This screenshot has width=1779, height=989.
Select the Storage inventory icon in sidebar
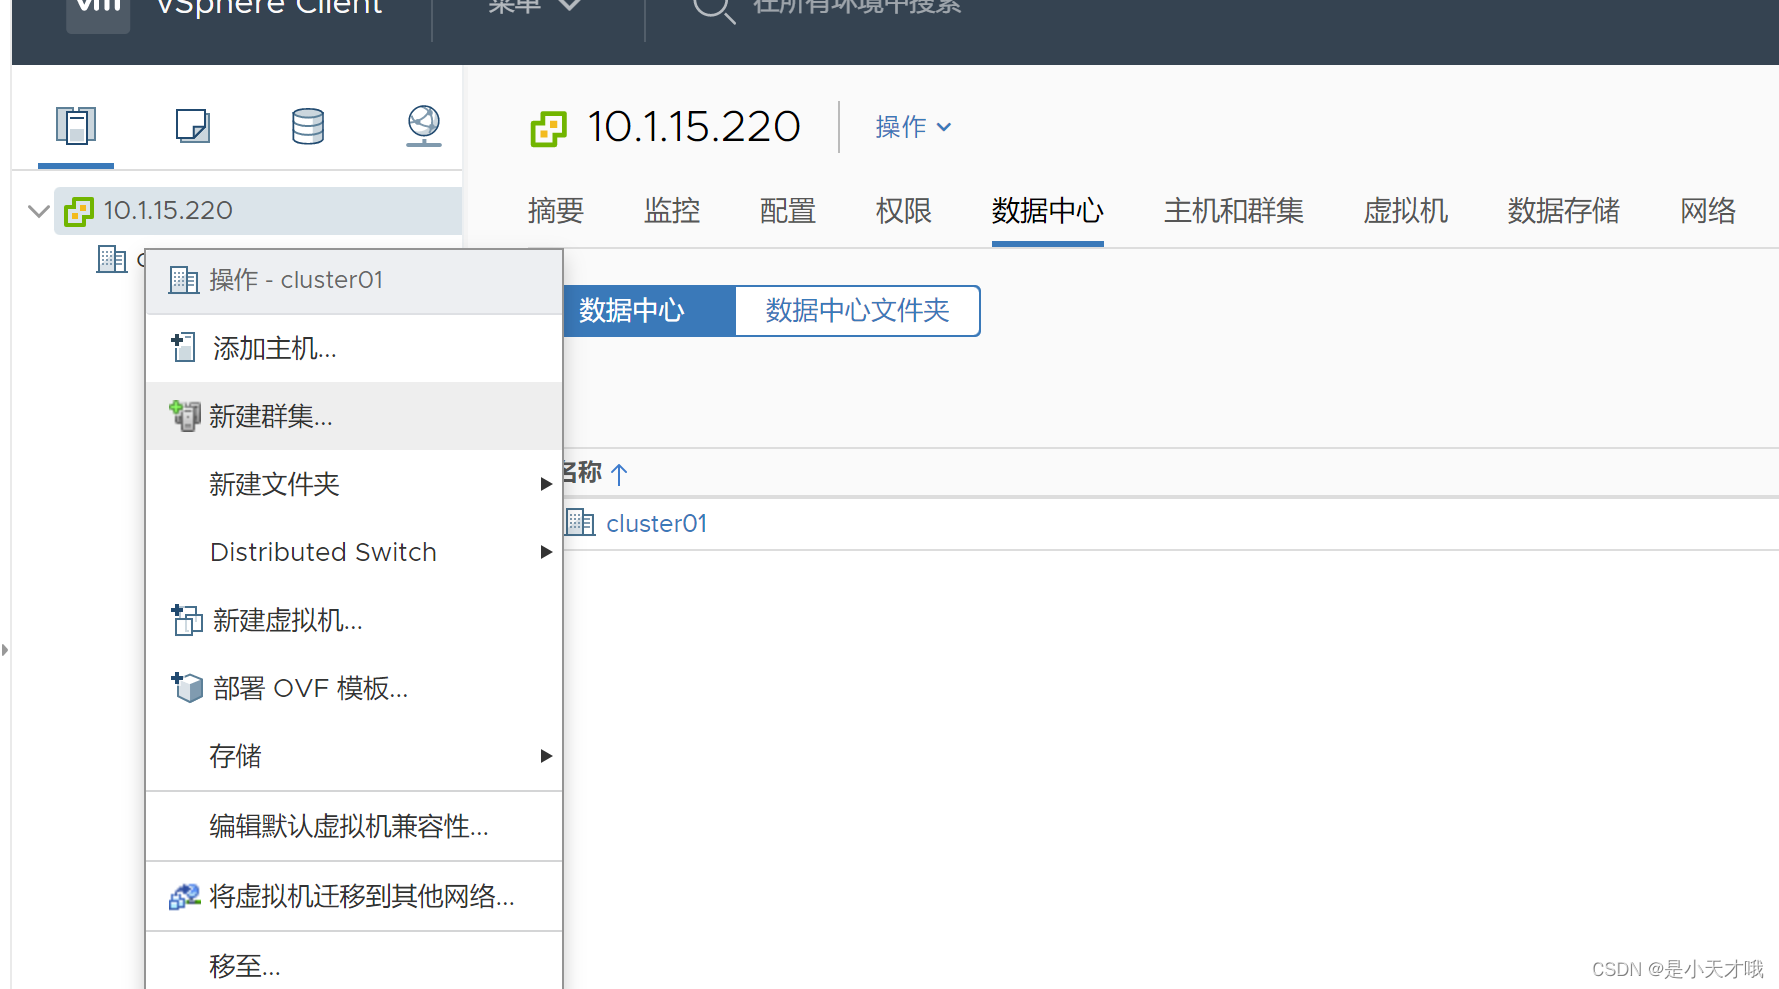307,127
